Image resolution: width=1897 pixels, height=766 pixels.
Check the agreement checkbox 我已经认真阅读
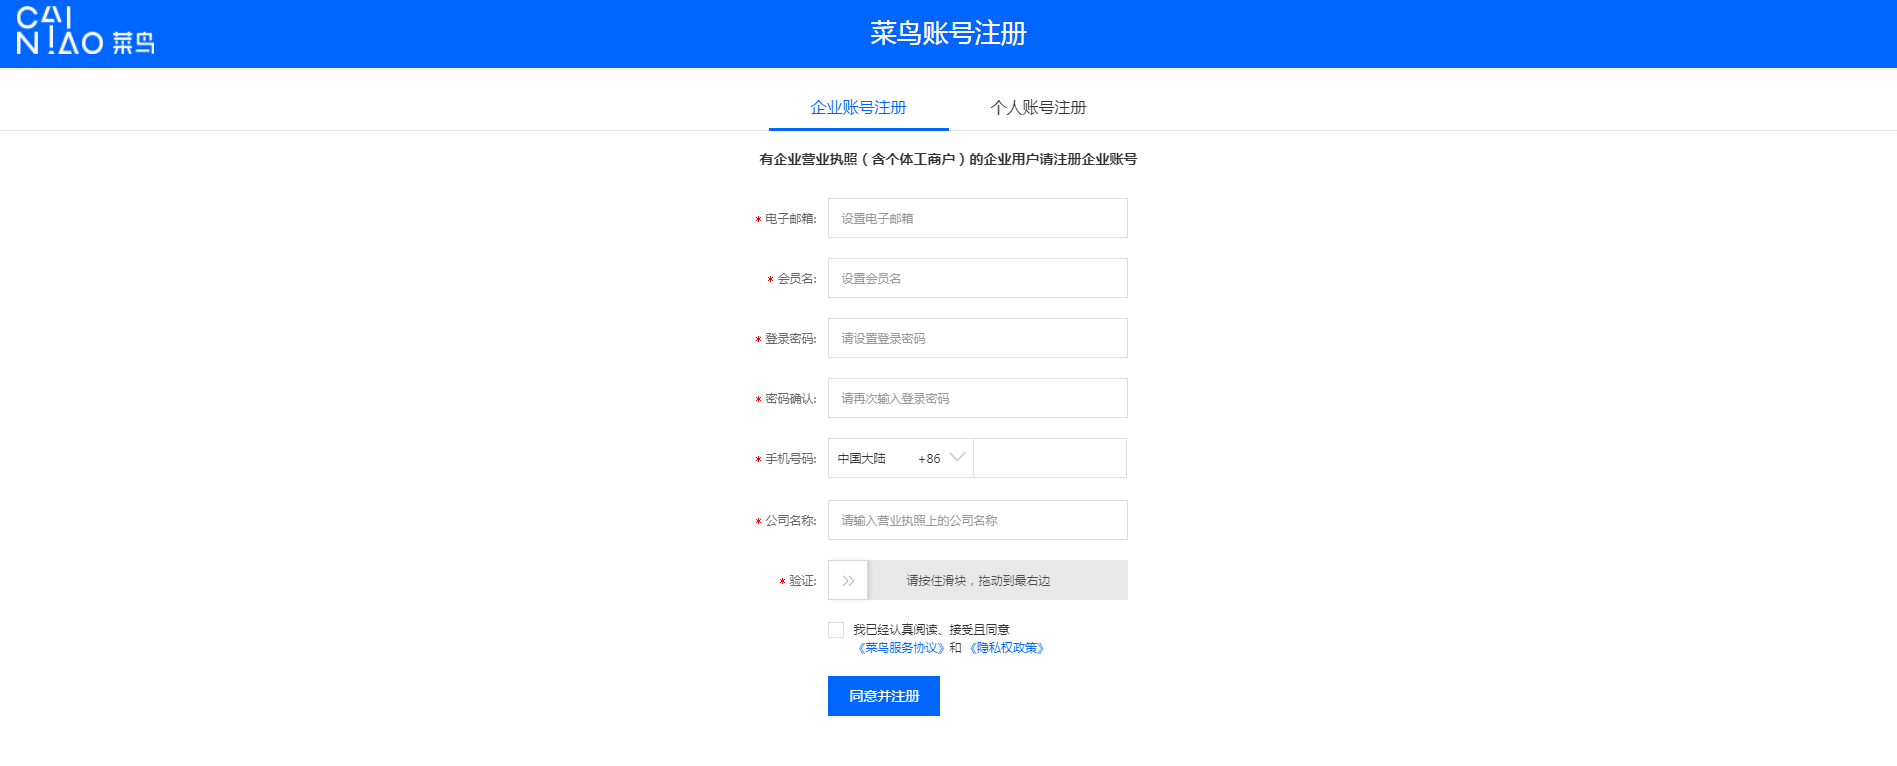click(x=836, y=630)
